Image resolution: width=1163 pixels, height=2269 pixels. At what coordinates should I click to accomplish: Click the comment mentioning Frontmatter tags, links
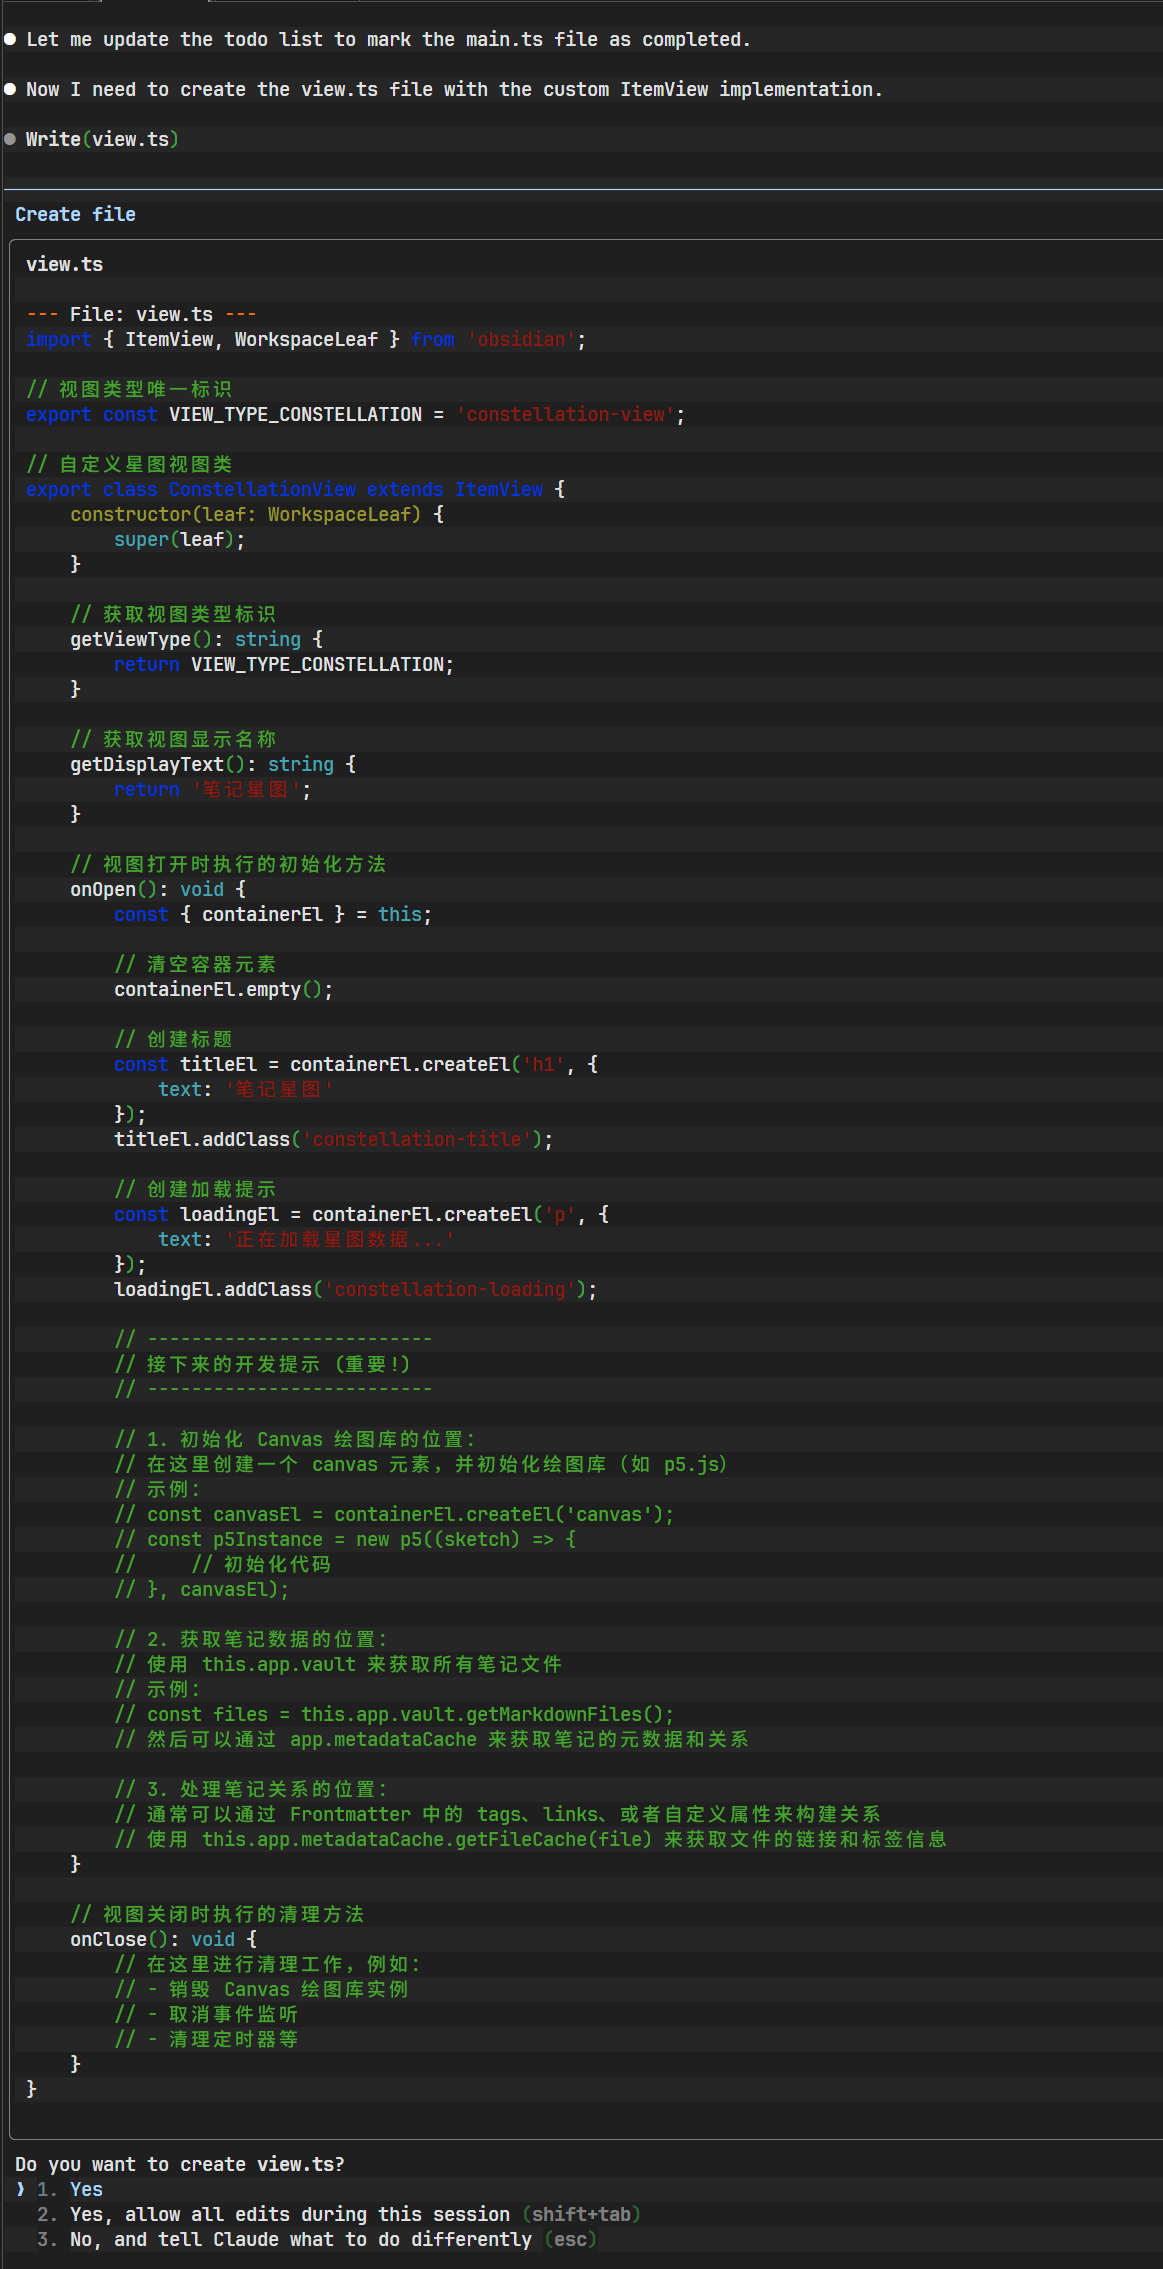point(497,1814)
